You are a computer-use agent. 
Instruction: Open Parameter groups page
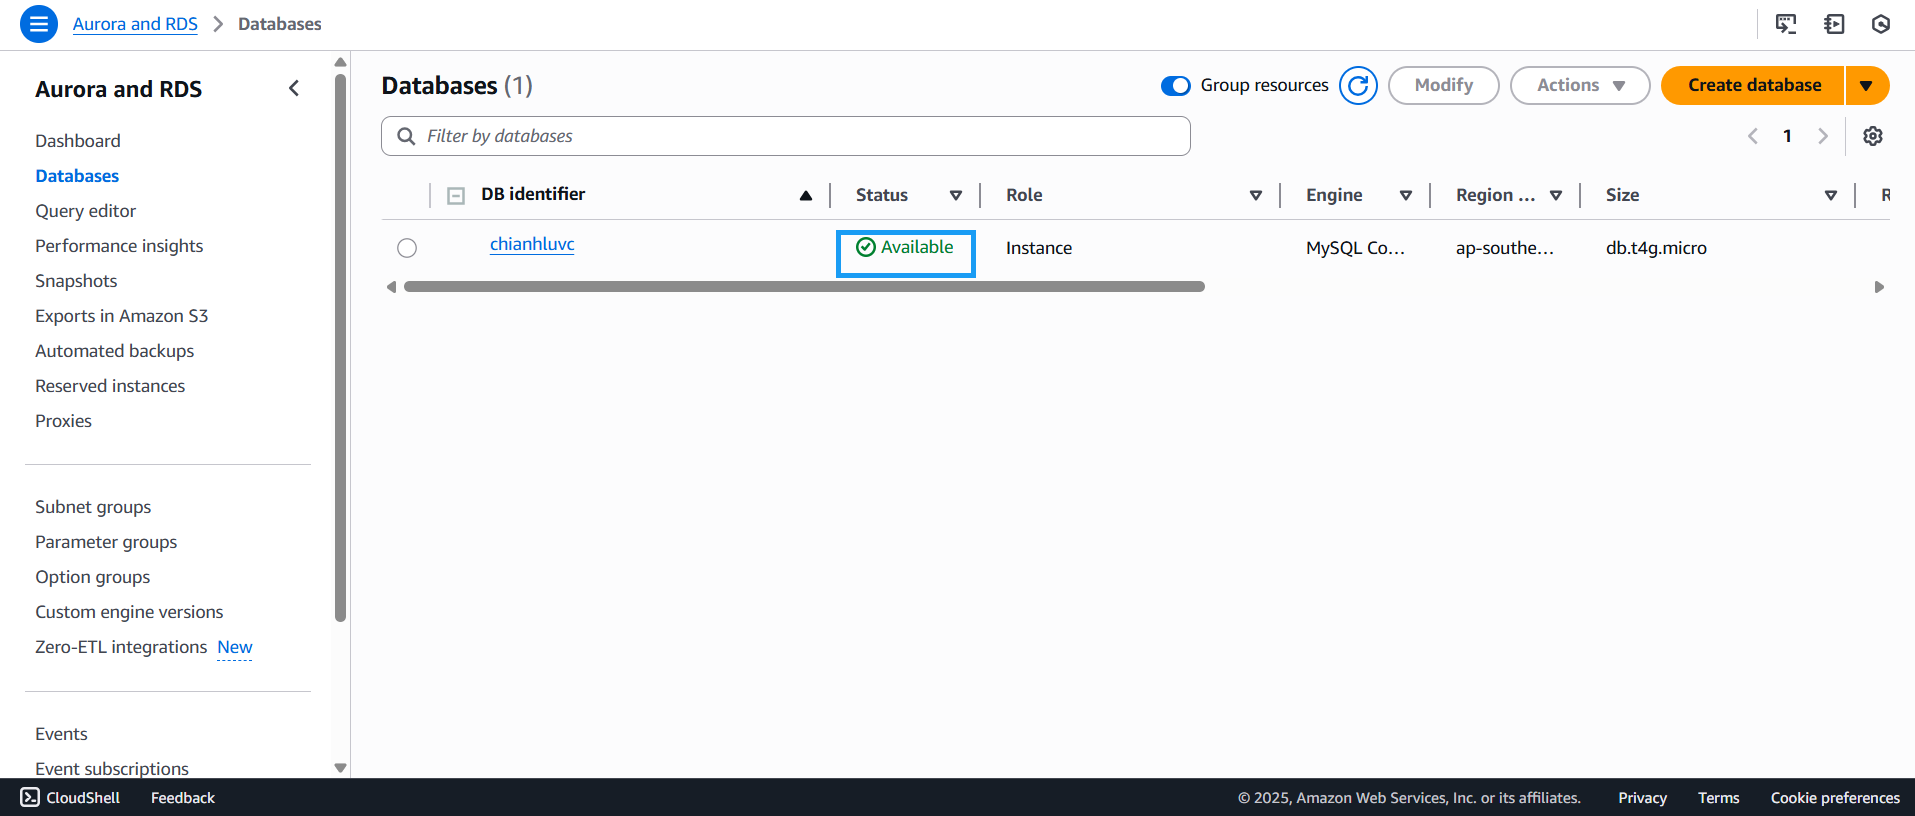coord(106,542)
